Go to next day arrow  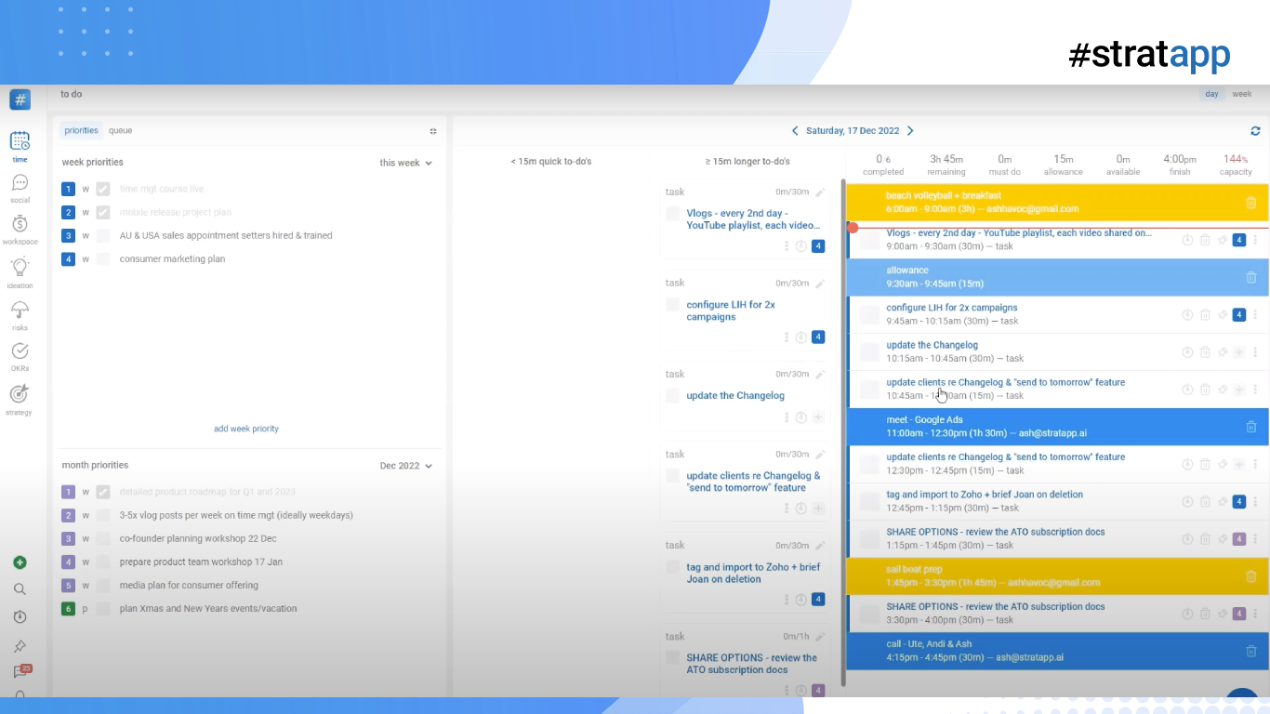click(910, 131)
